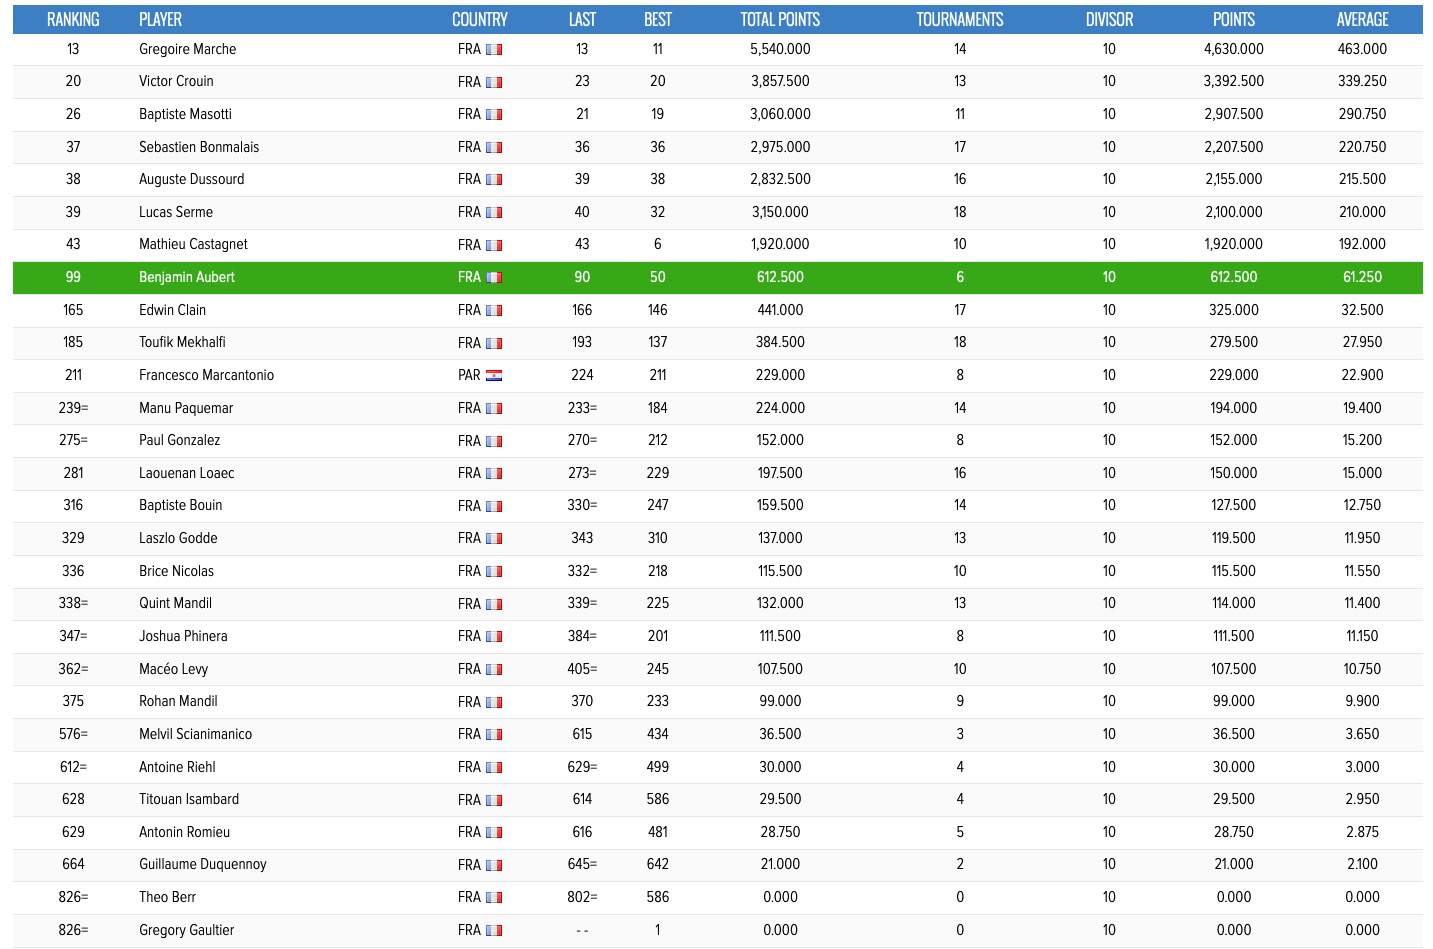Click player name Sebastien Bonmalais
1433x949 pixels.
pos(198,147)
